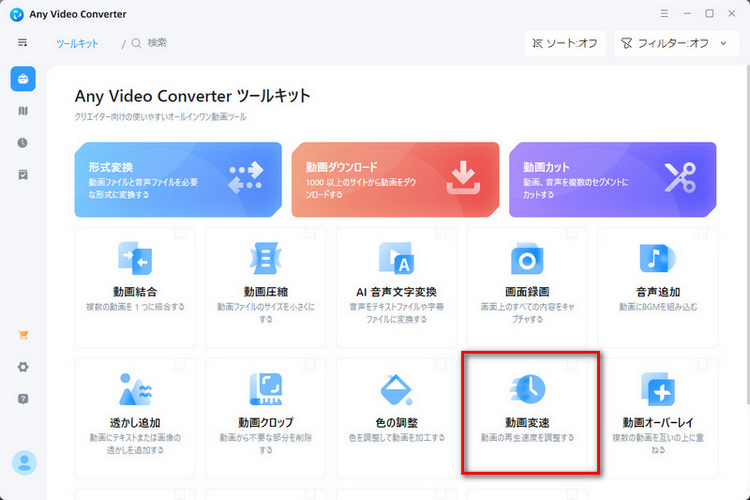Click the 動画変速 title text
This screenshot has width=750, height=500.
pos(527,423)
